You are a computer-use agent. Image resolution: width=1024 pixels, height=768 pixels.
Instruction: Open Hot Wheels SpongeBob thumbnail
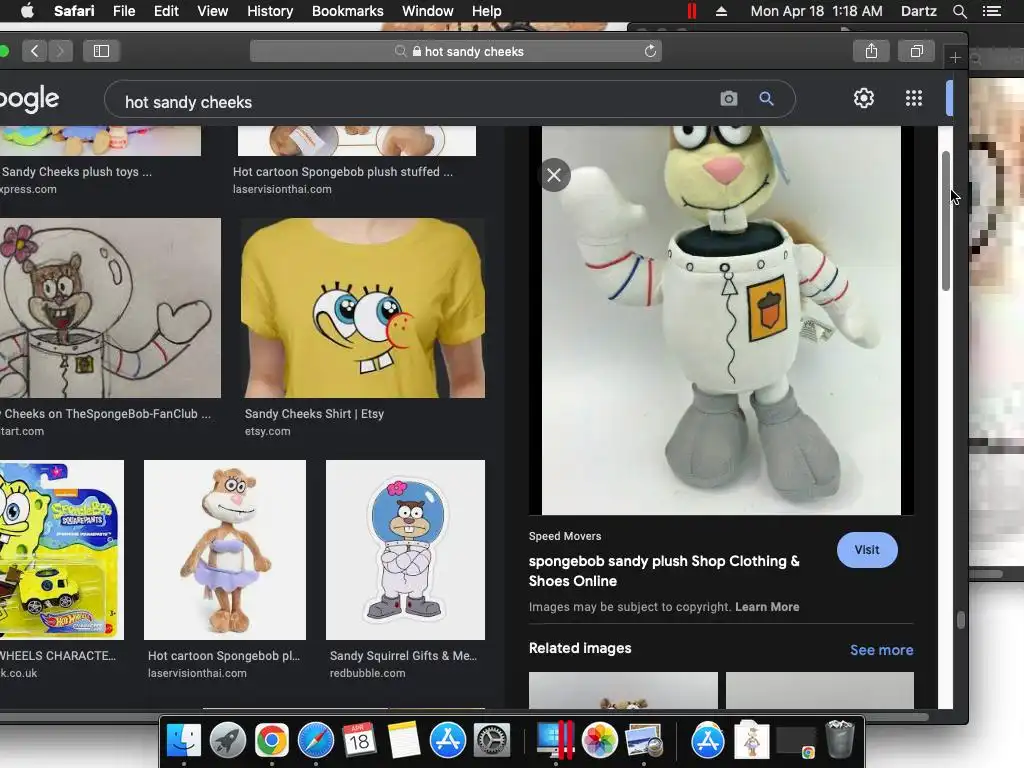[x=61, y=550]
